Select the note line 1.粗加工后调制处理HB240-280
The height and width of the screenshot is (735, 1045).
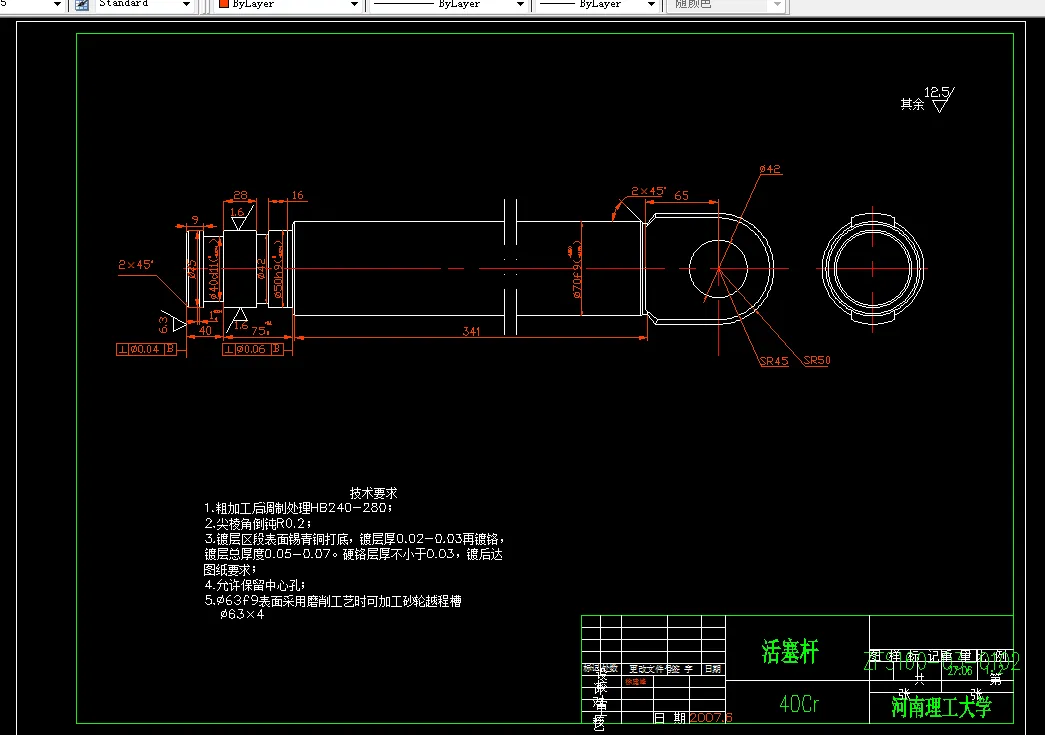tap(298, 508)
